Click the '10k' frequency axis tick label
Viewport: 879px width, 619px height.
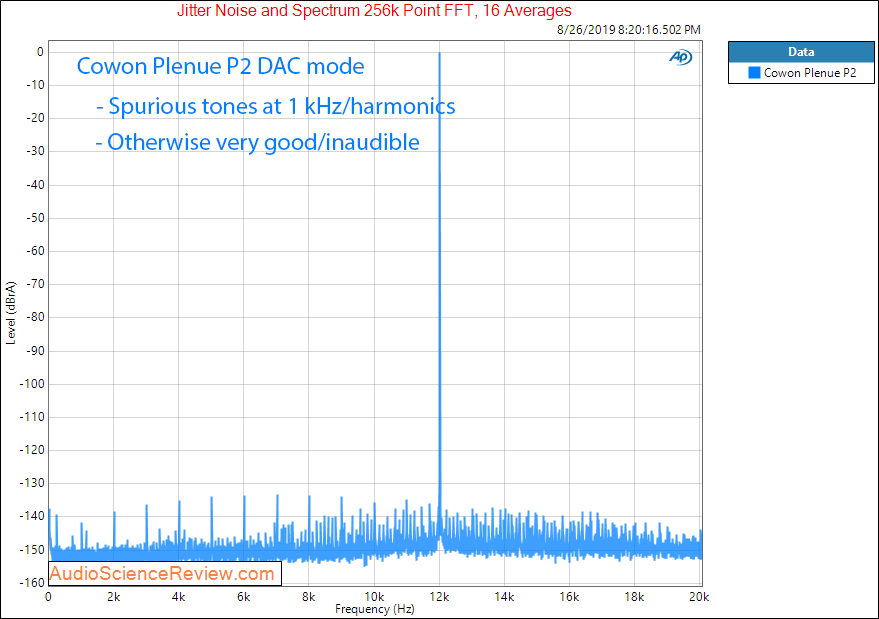pyautogui.click(x=374, y=597)
